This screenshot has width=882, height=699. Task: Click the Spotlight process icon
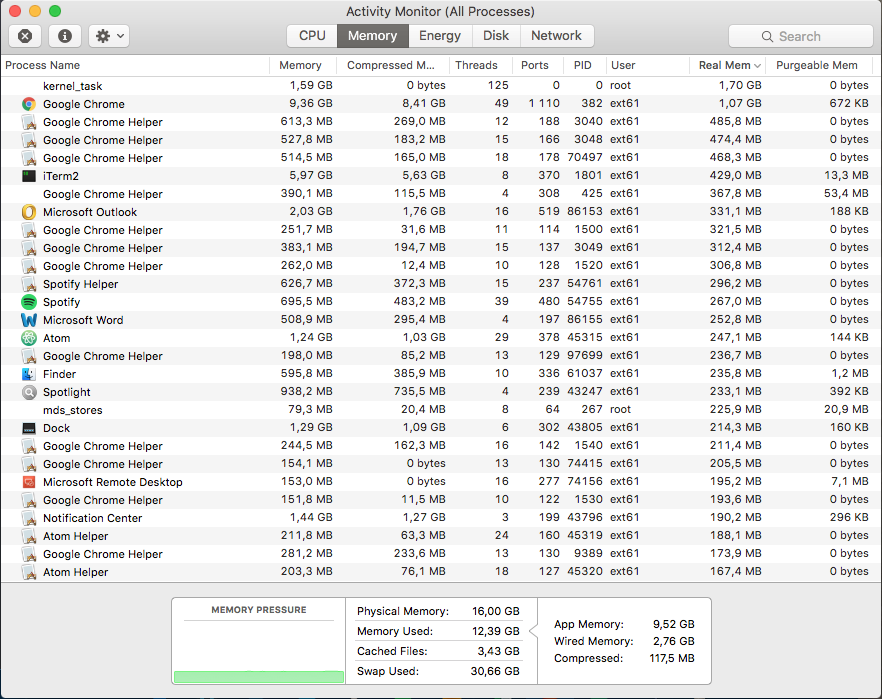point(29,392)
